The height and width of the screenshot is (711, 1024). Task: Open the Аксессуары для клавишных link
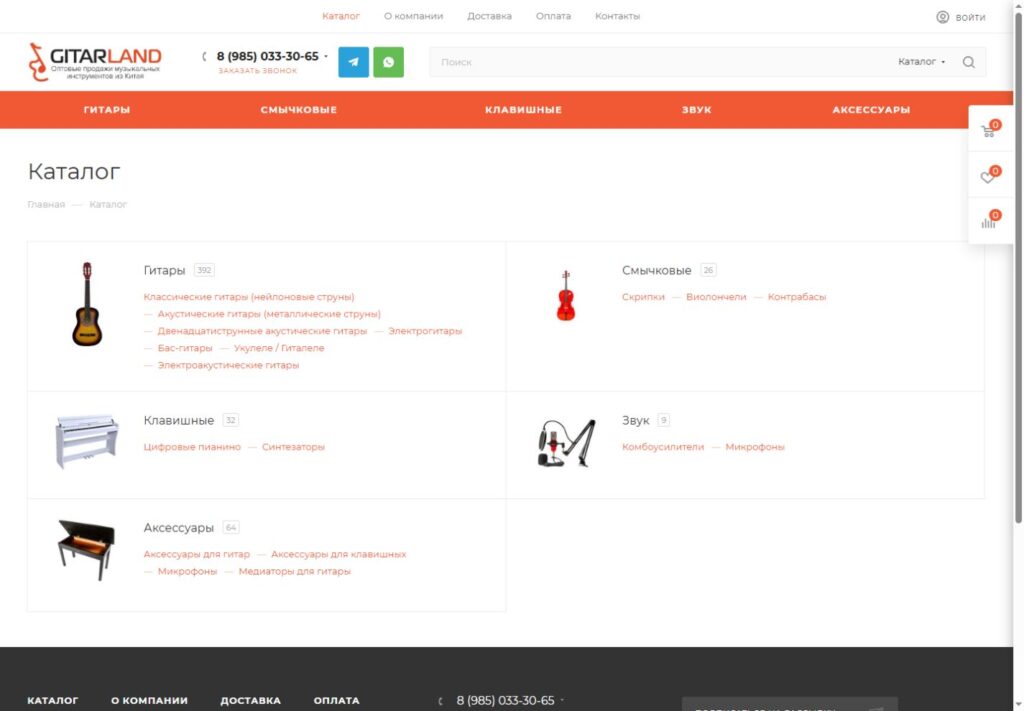coord(338,554)
